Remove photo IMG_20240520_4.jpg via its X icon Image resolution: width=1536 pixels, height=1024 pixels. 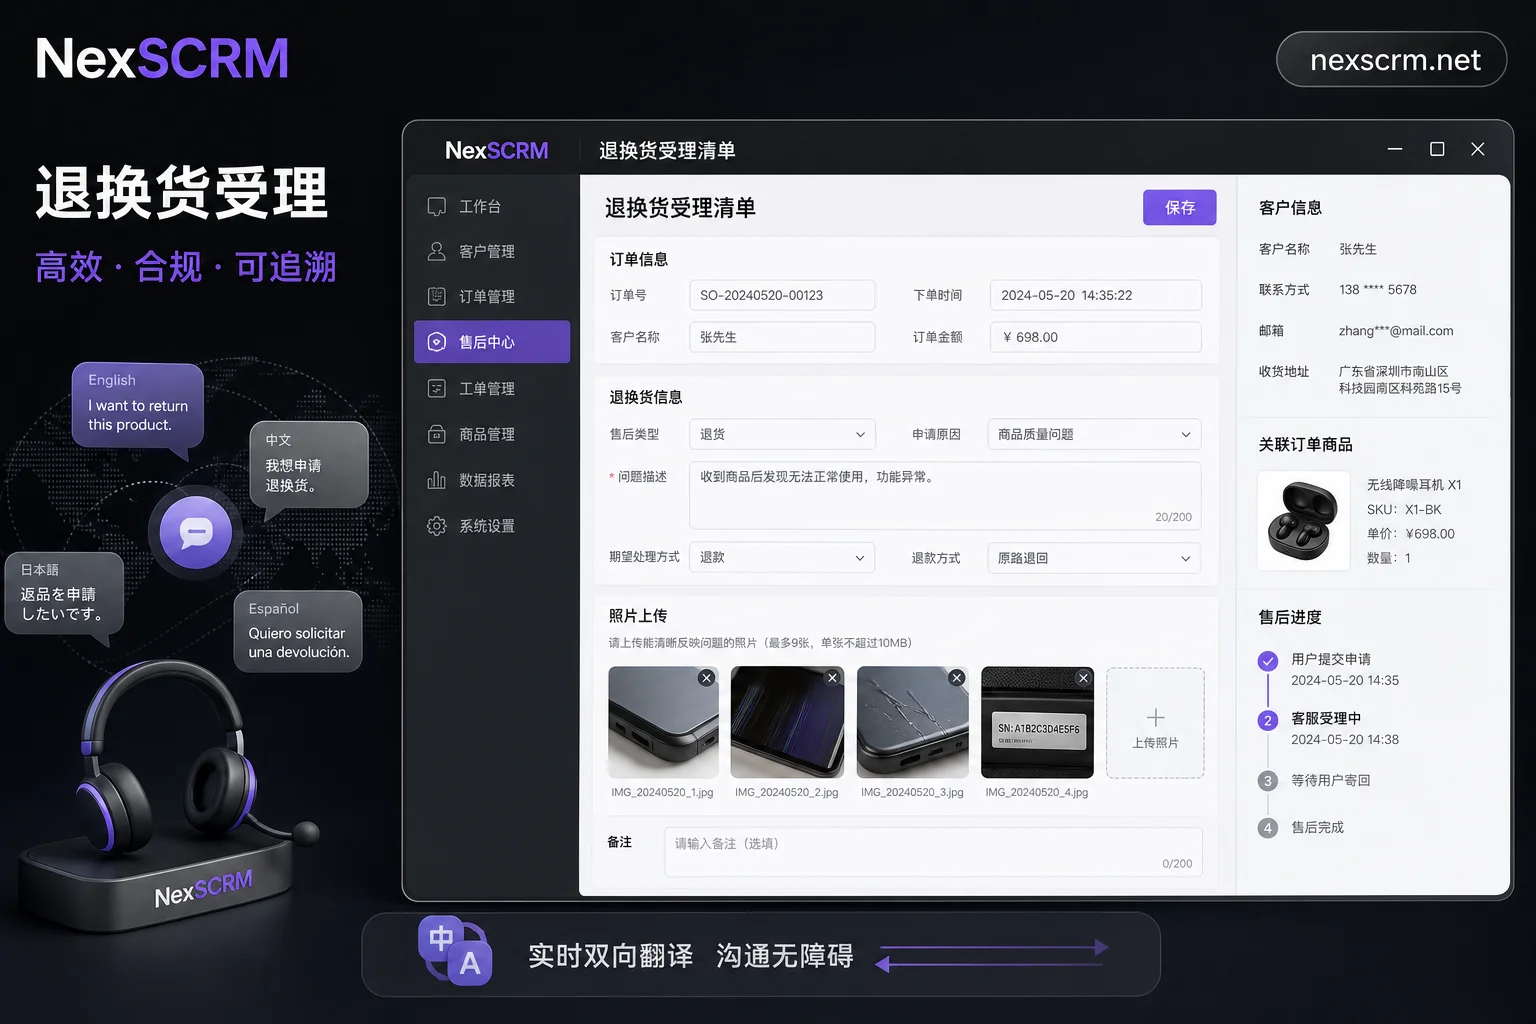[1083, 678]
